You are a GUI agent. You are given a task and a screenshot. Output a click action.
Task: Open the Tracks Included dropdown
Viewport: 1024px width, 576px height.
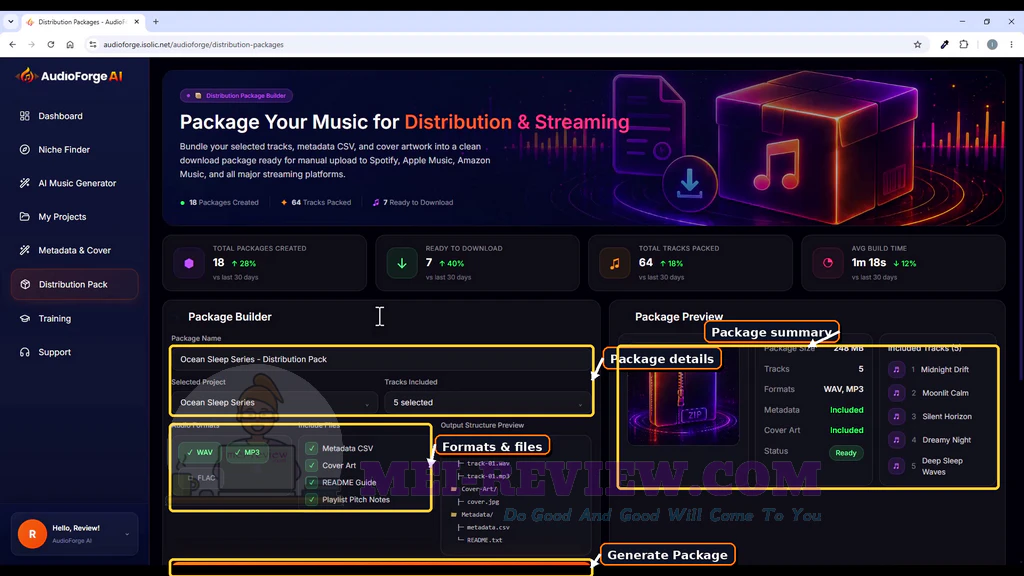click(x=487, y=402)
